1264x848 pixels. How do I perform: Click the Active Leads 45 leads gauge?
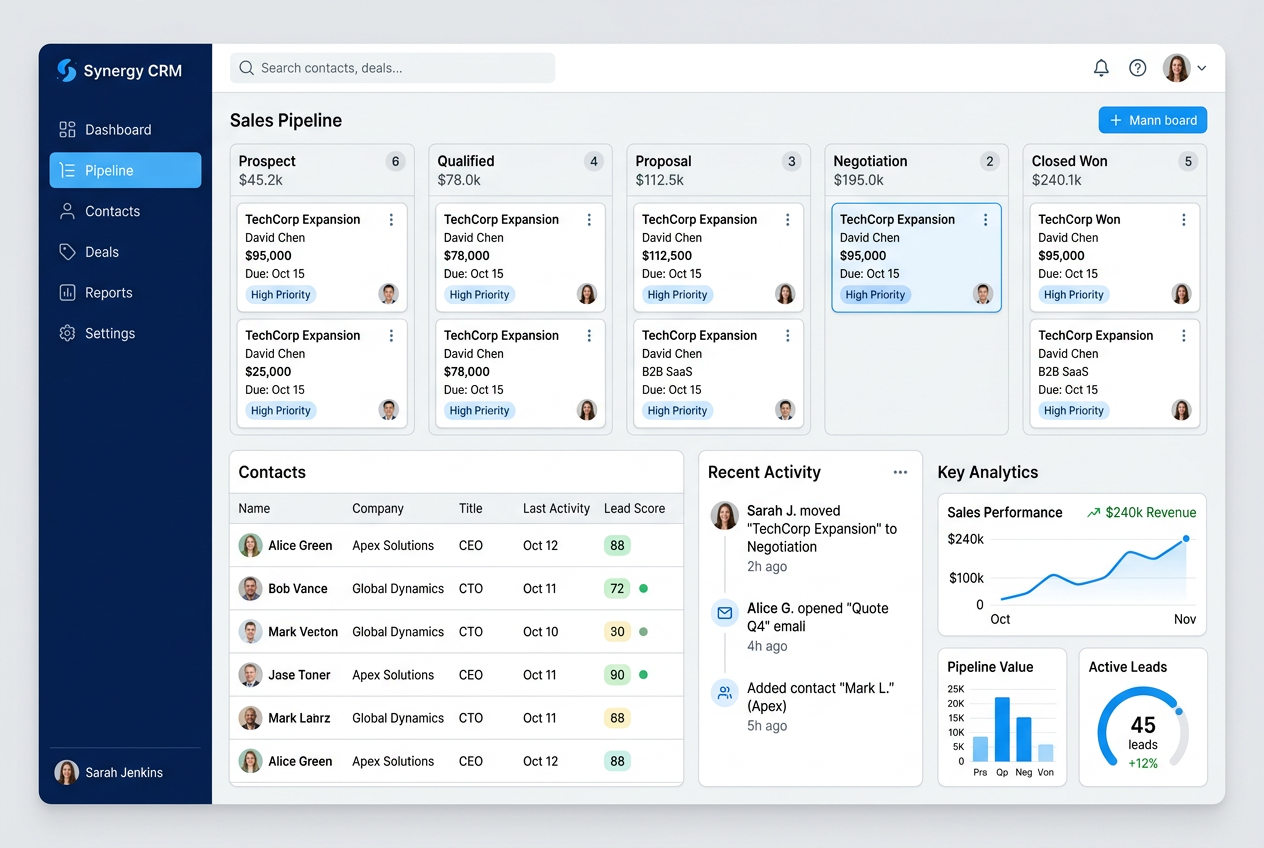point(1143,727)
